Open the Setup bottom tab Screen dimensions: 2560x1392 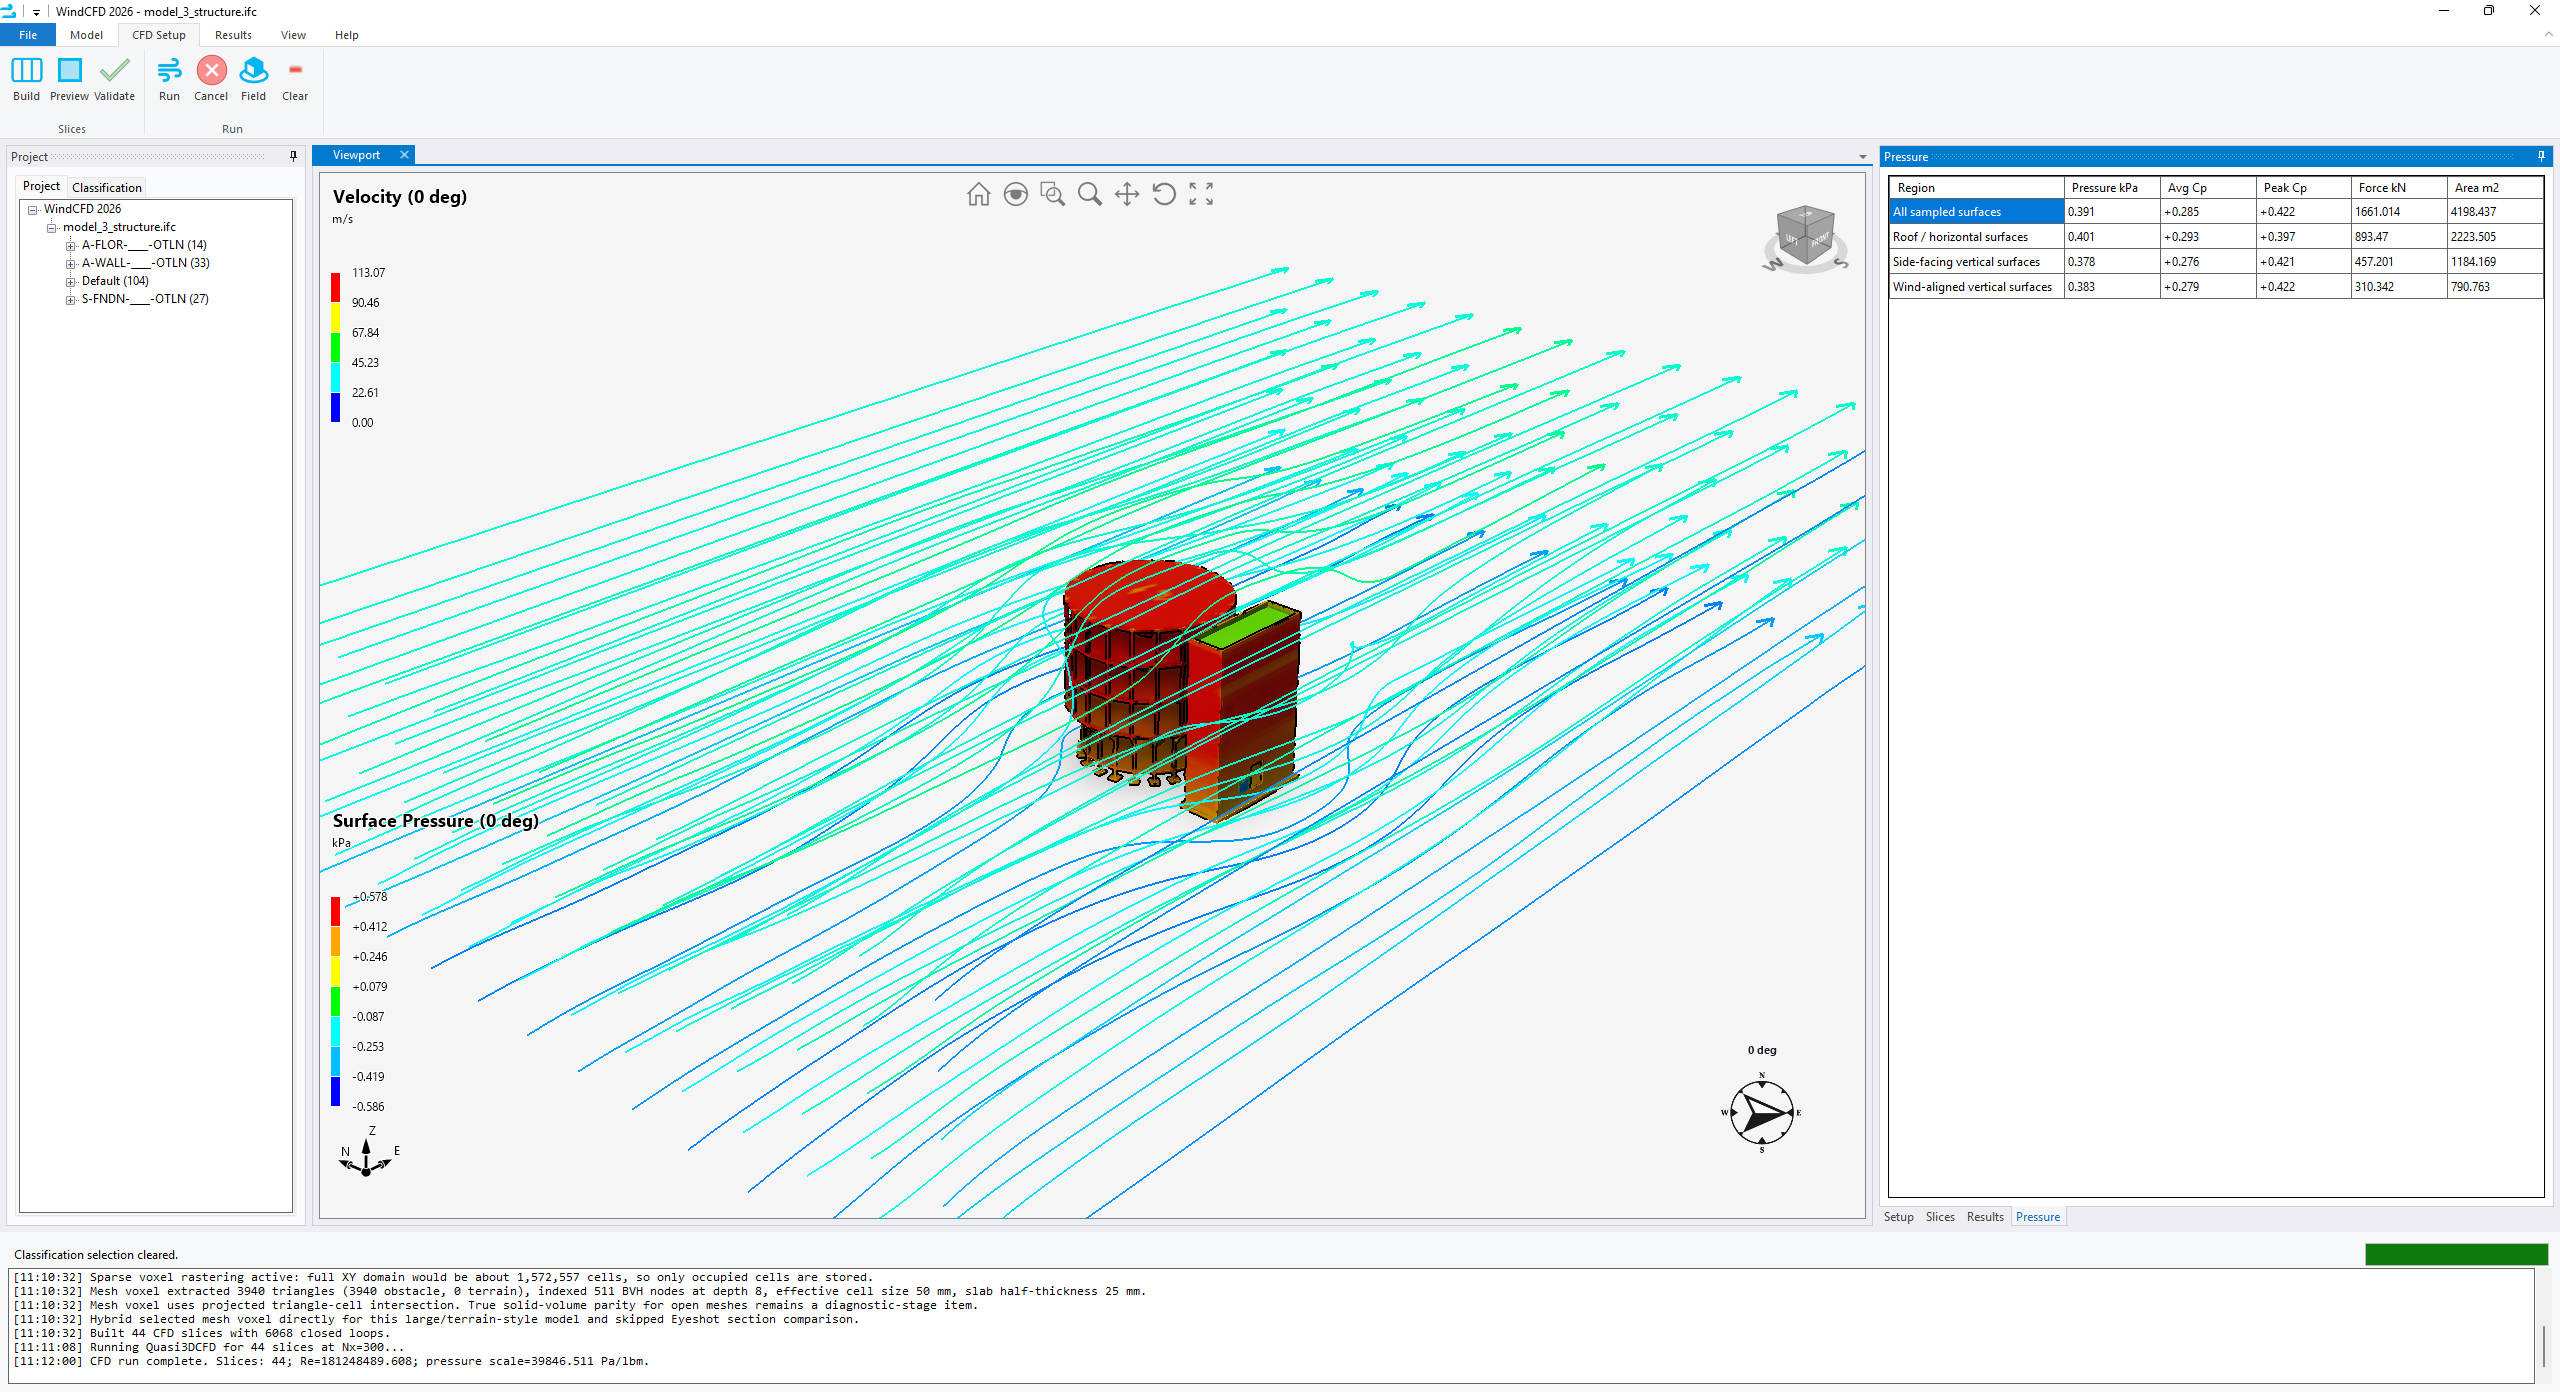click(x=1898, y=1217)
